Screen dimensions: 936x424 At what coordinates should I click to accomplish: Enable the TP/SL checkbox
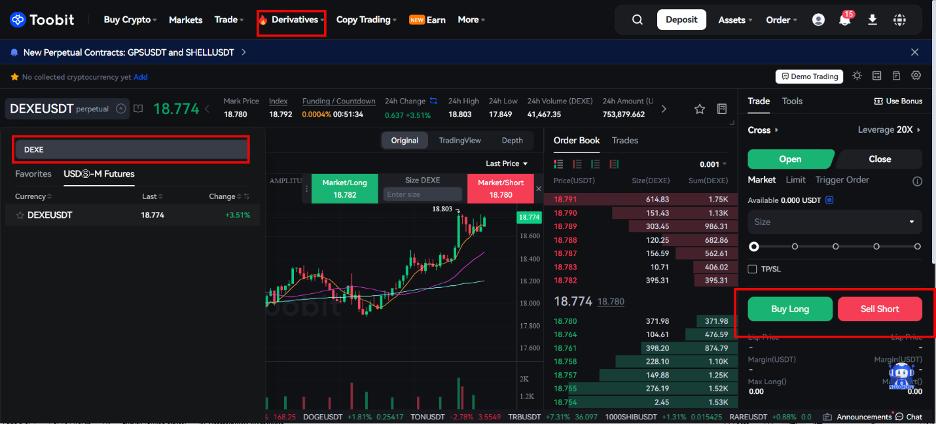[753, 269]
